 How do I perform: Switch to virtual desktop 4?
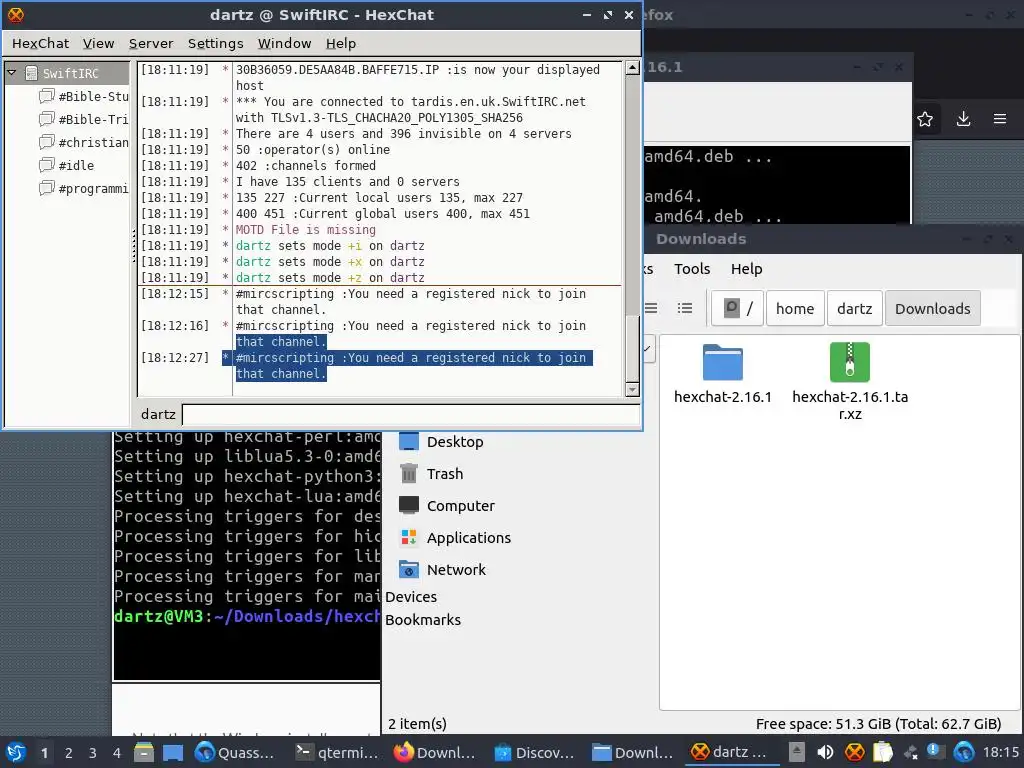coord(117,753)
